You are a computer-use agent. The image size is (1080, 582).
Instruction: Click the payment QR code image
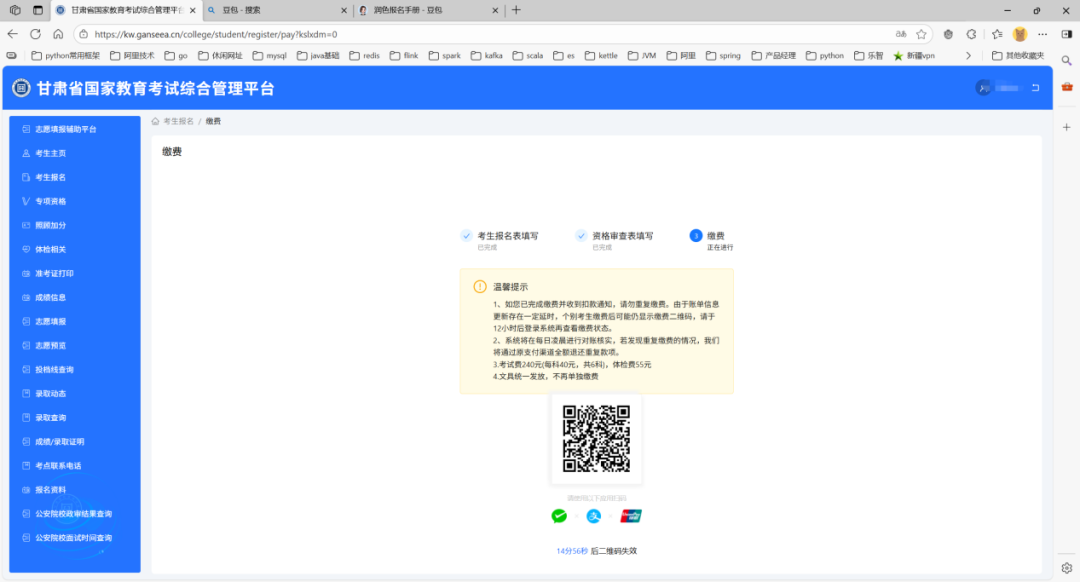595,439
